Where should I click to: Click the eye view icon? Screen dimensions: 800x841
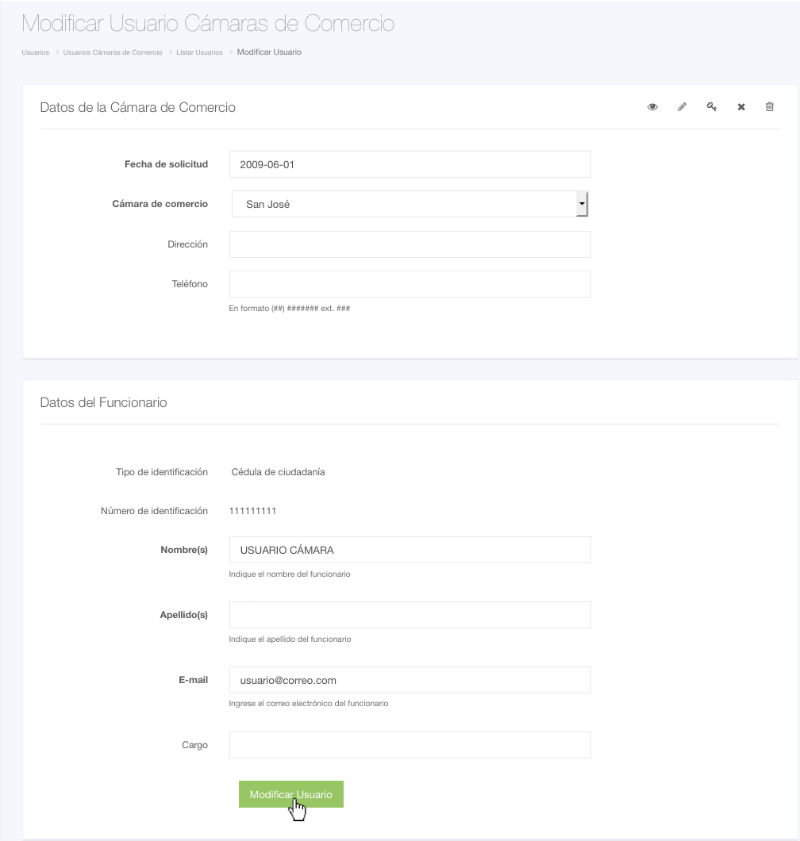pos(652,107)
